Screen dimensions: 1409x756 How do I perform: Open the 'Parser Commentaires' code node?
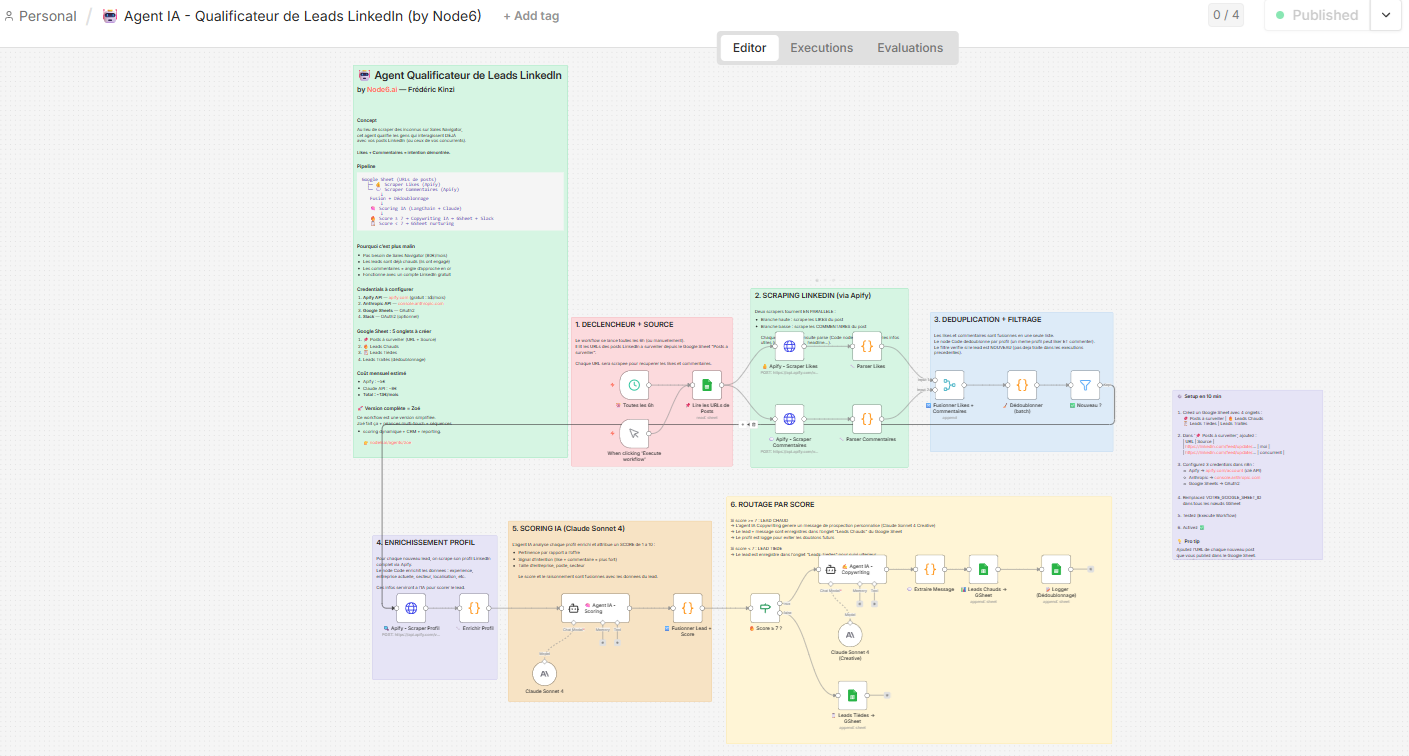(867, 418)
